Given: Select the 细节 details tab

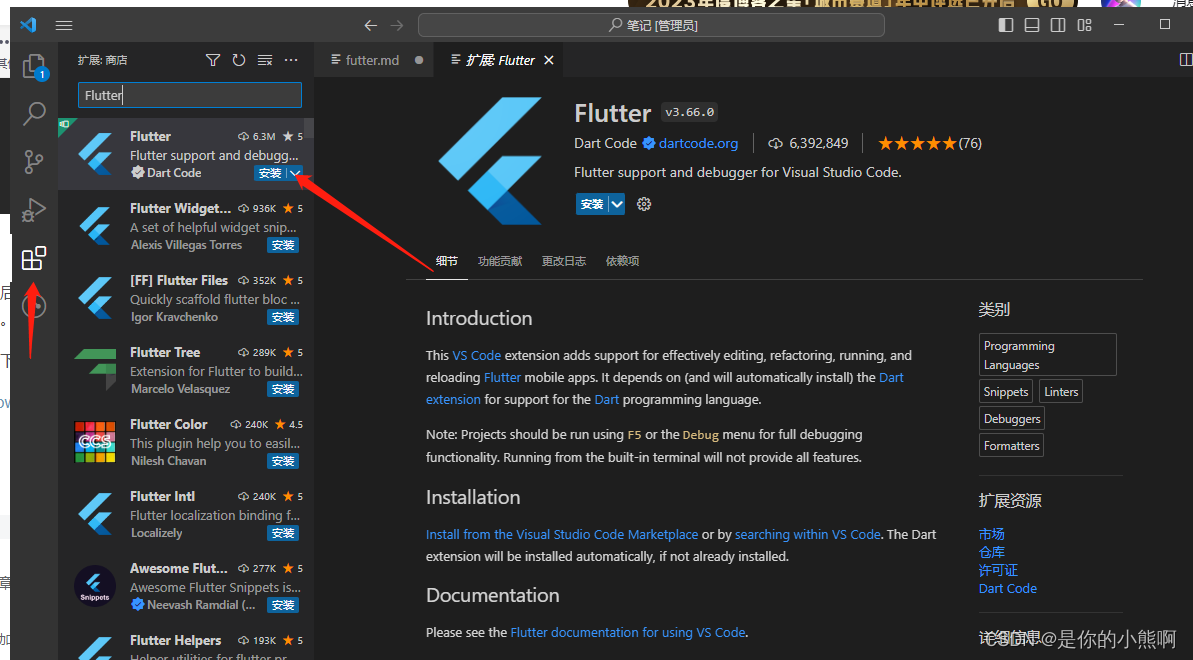Looking at the screenshot, I should pyautogui.click(x=447, y=261).
